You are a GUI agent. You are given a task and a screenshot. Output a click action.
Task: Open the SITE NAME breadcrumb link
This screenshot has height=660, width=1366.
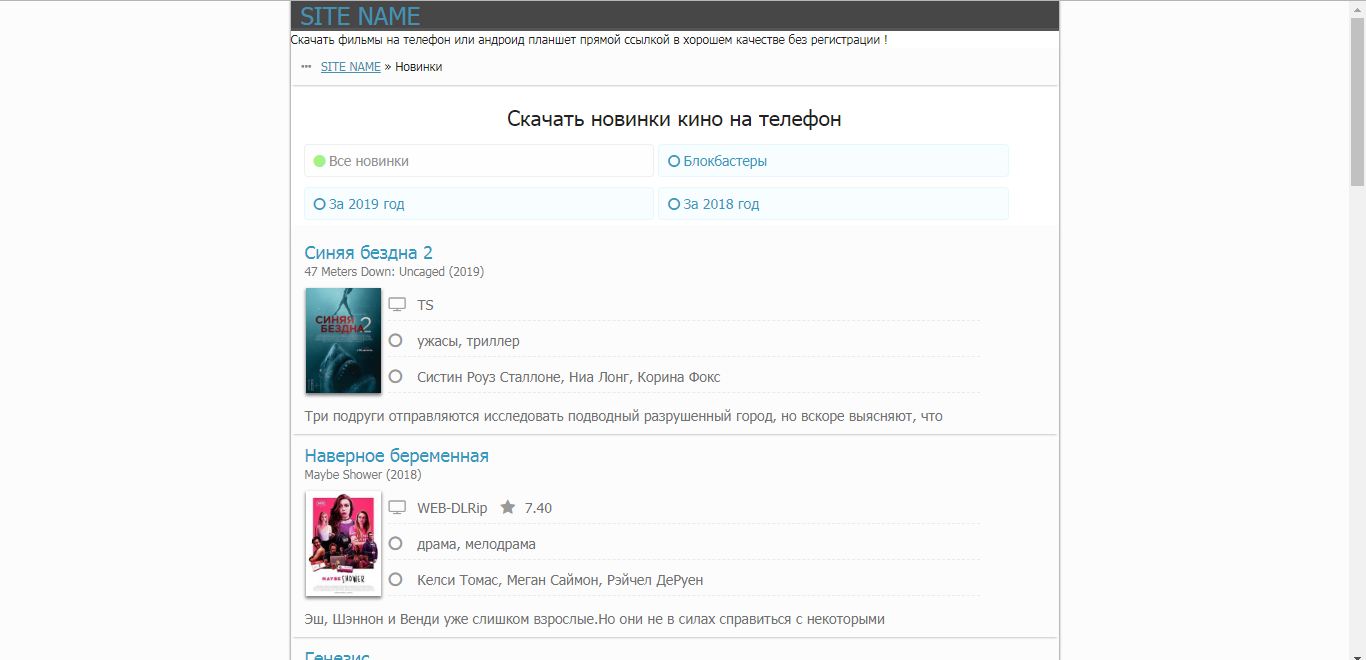click(350, 67)
